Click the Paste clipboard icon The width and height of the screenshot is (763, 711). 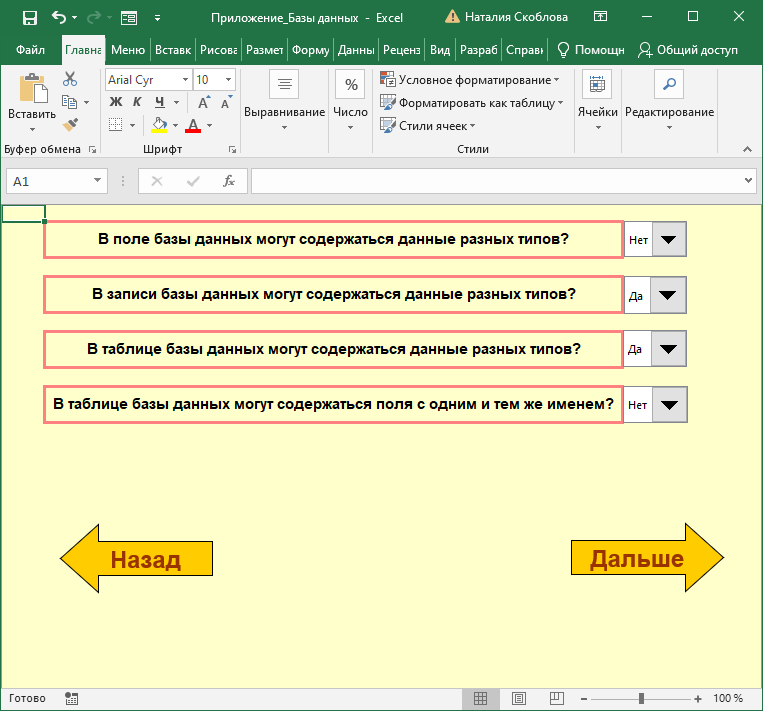click(32, 91)
